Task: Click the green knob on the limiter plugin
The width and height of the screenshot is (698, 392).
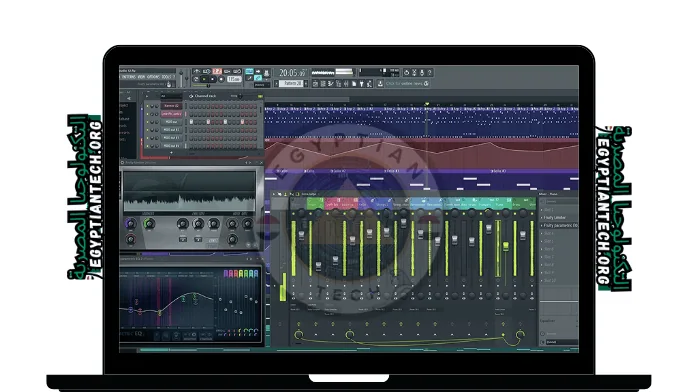Action: (149, 224)
